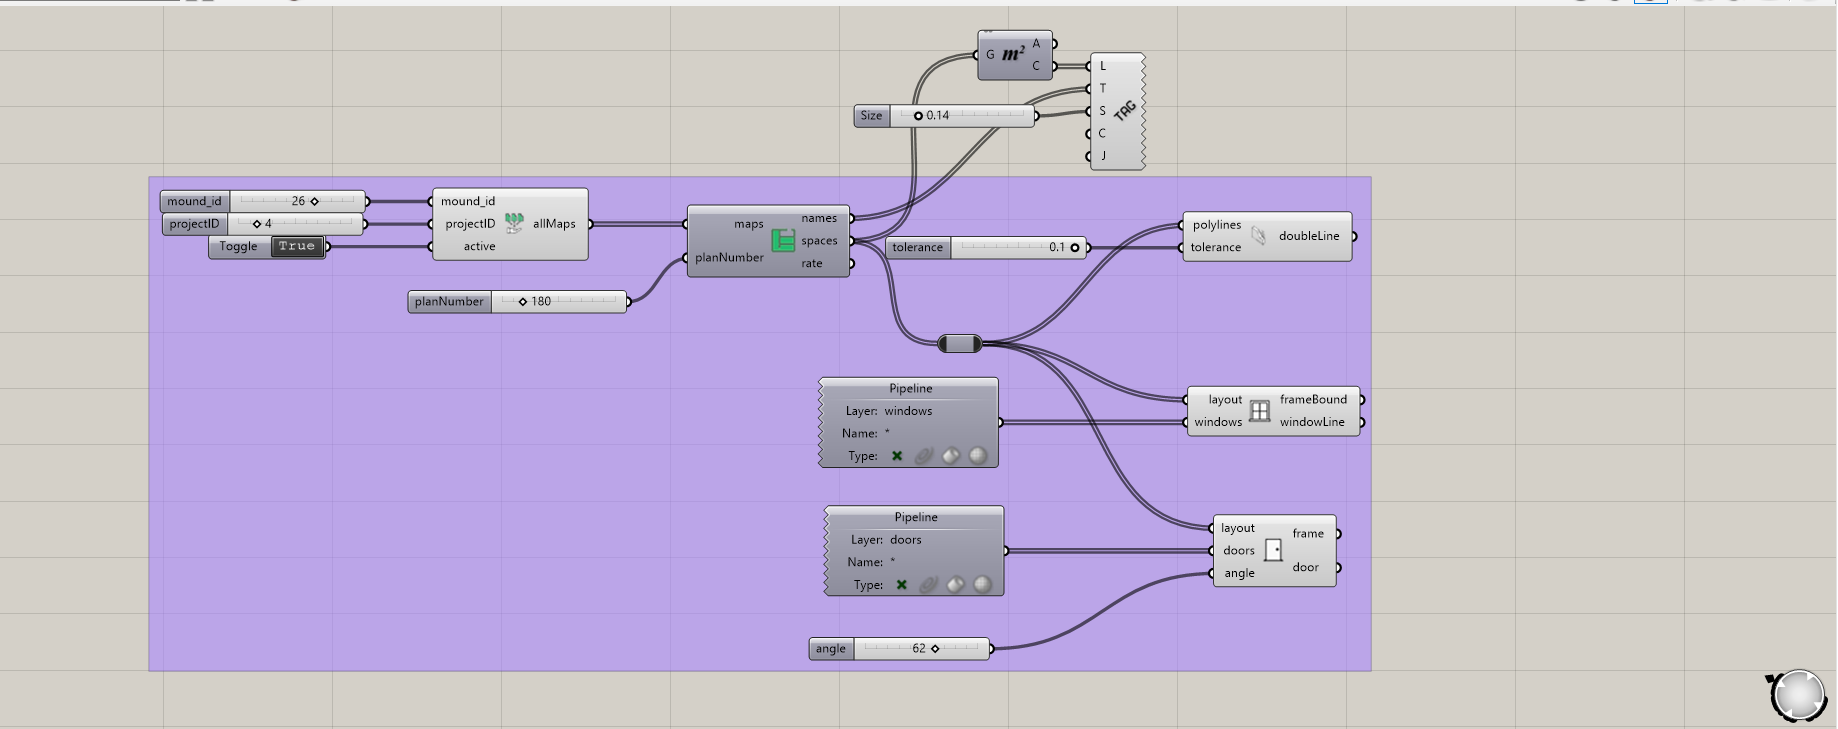Toggle curves type in doors Pipeline
Image resolution: width=1838 pixels, height=729 pixels.
click(929, 585)
